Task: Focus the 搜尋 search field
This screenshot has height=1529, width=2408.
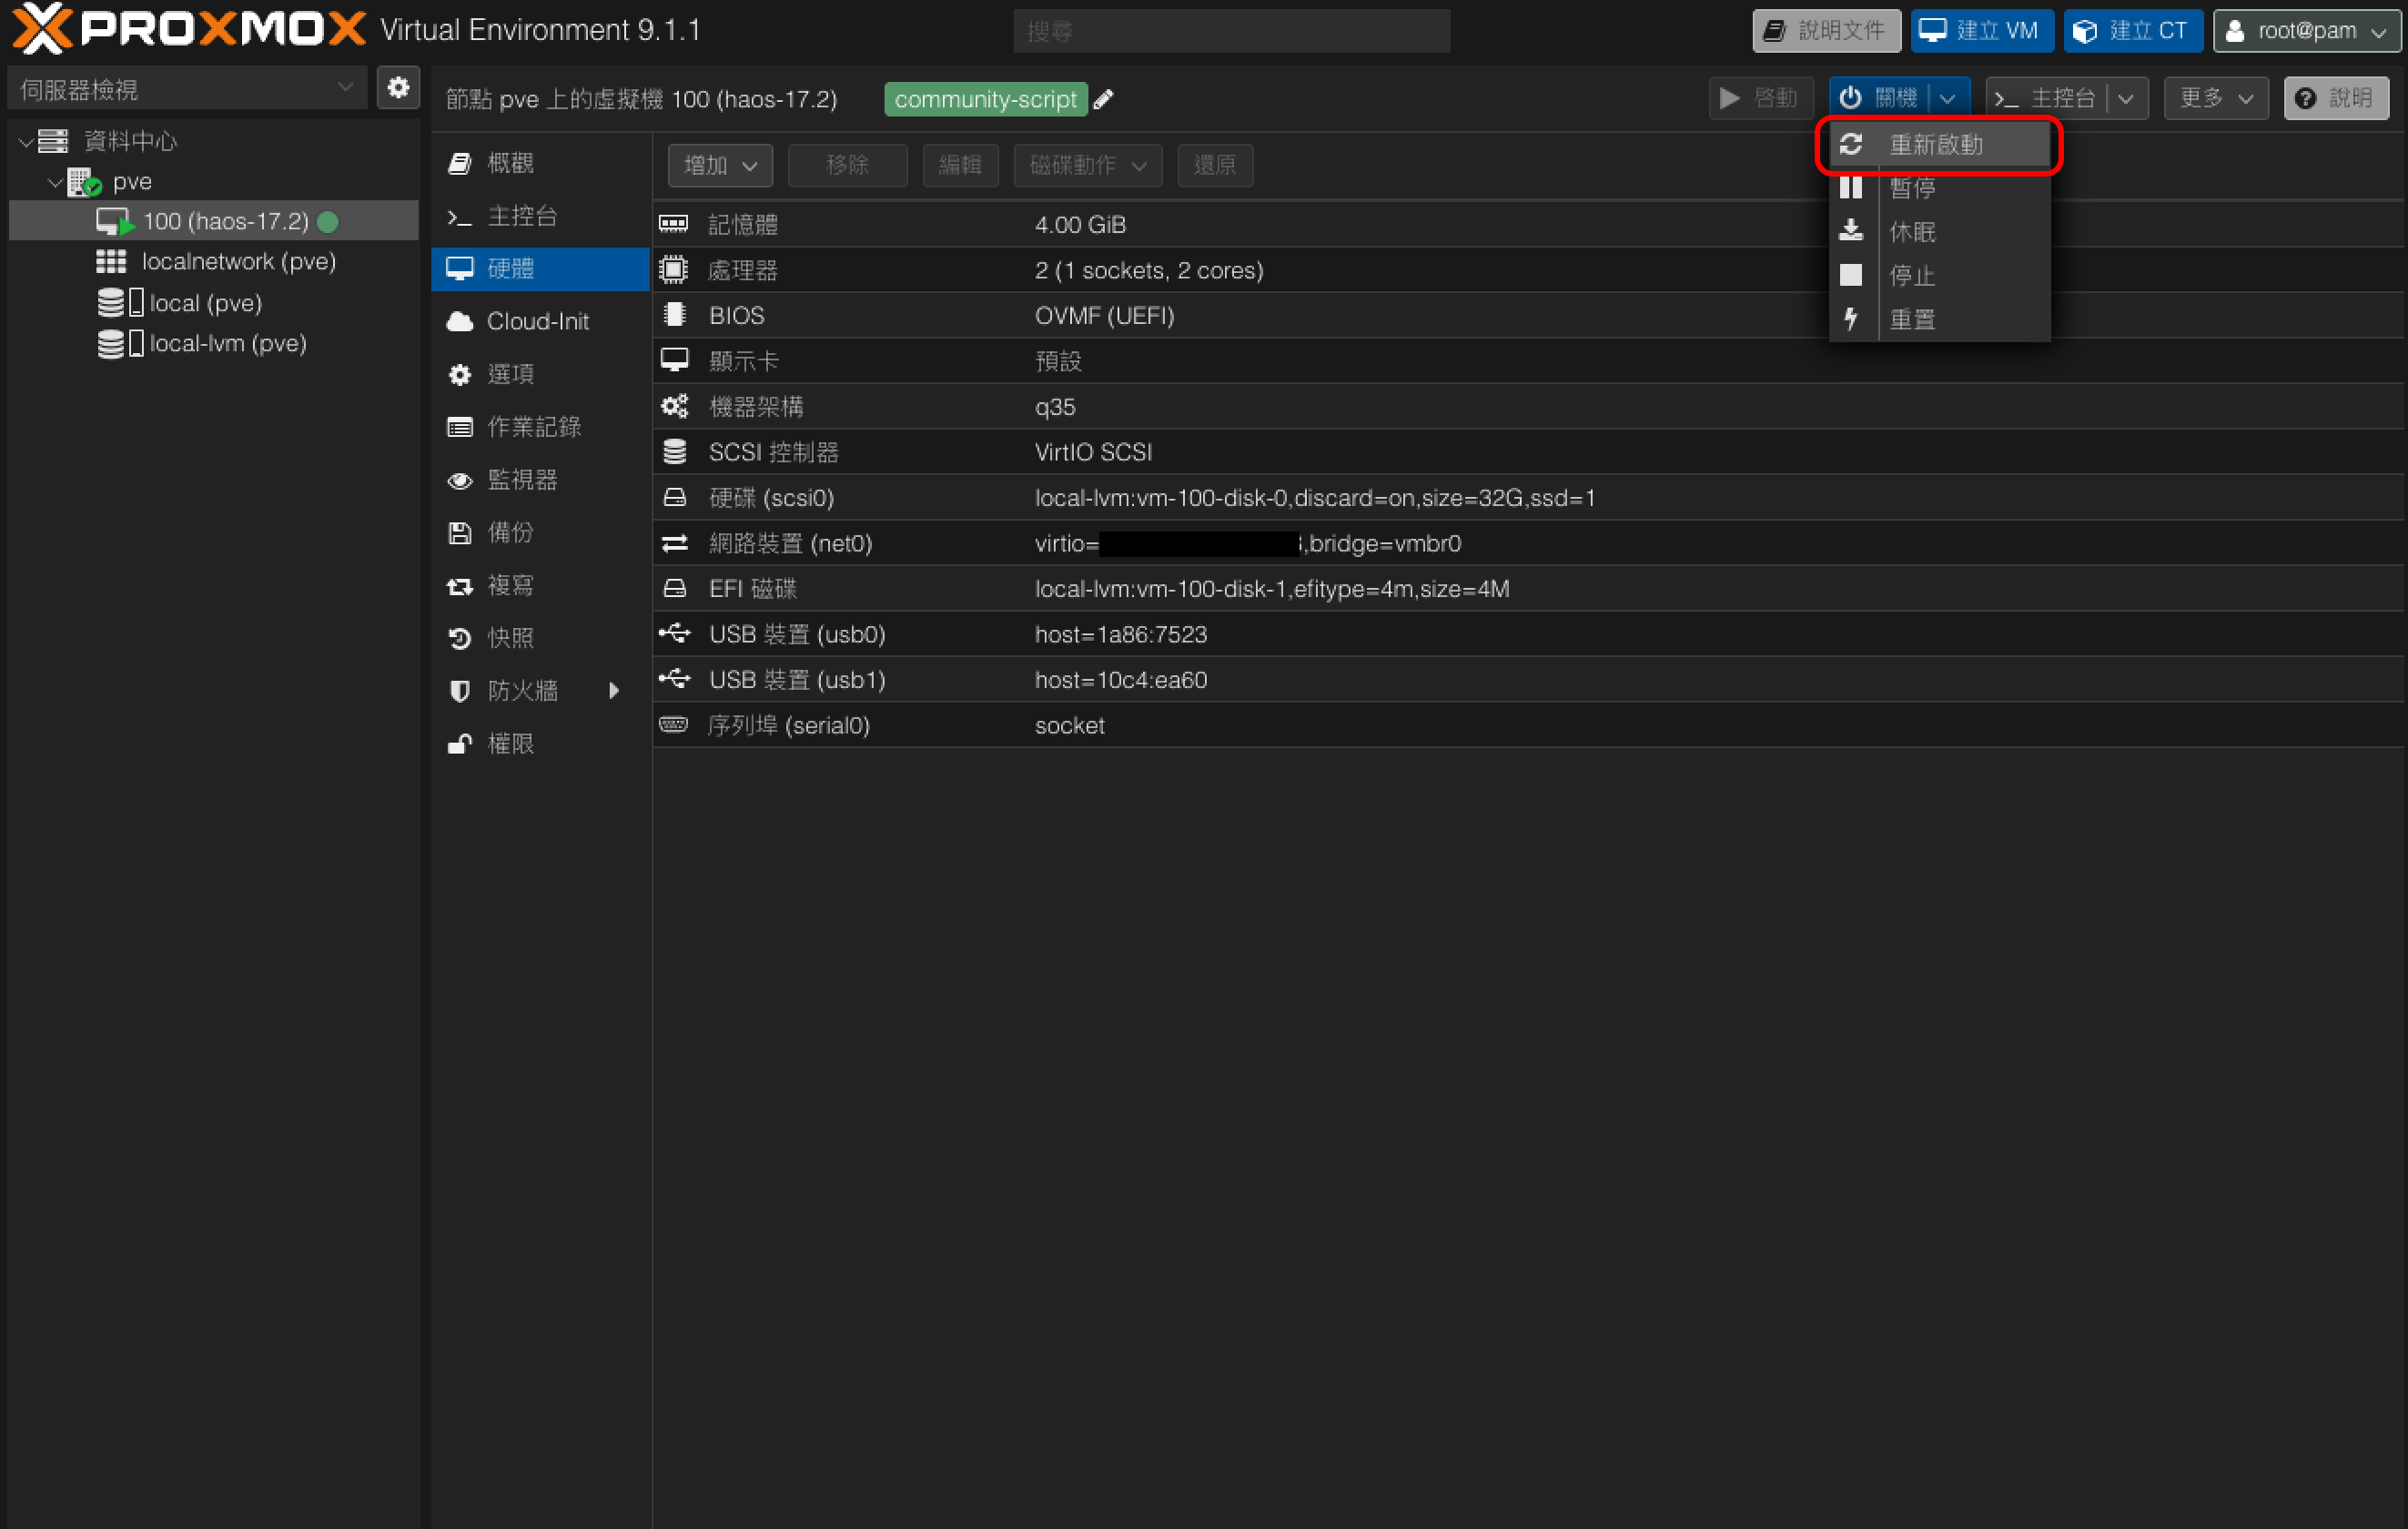Action: 1231,31
